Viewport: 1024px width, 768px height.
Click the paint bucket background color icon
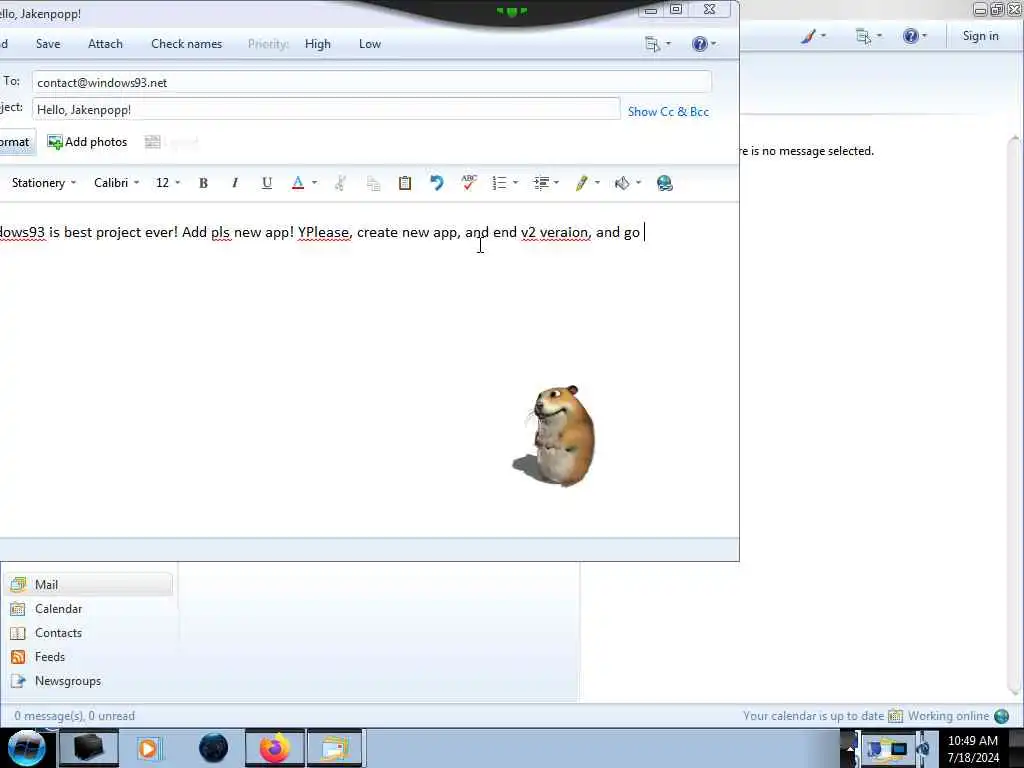point(622,184)
